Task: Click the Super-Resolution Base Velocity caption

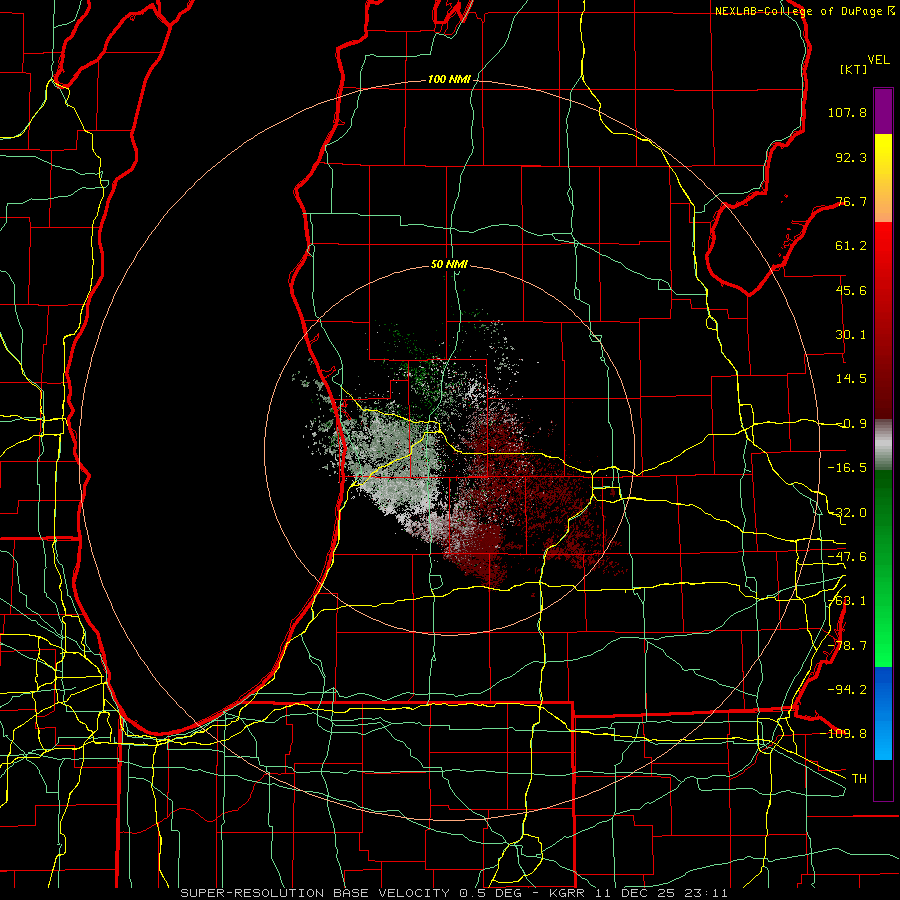Action: pyautogui.click(x=454, y=893)
